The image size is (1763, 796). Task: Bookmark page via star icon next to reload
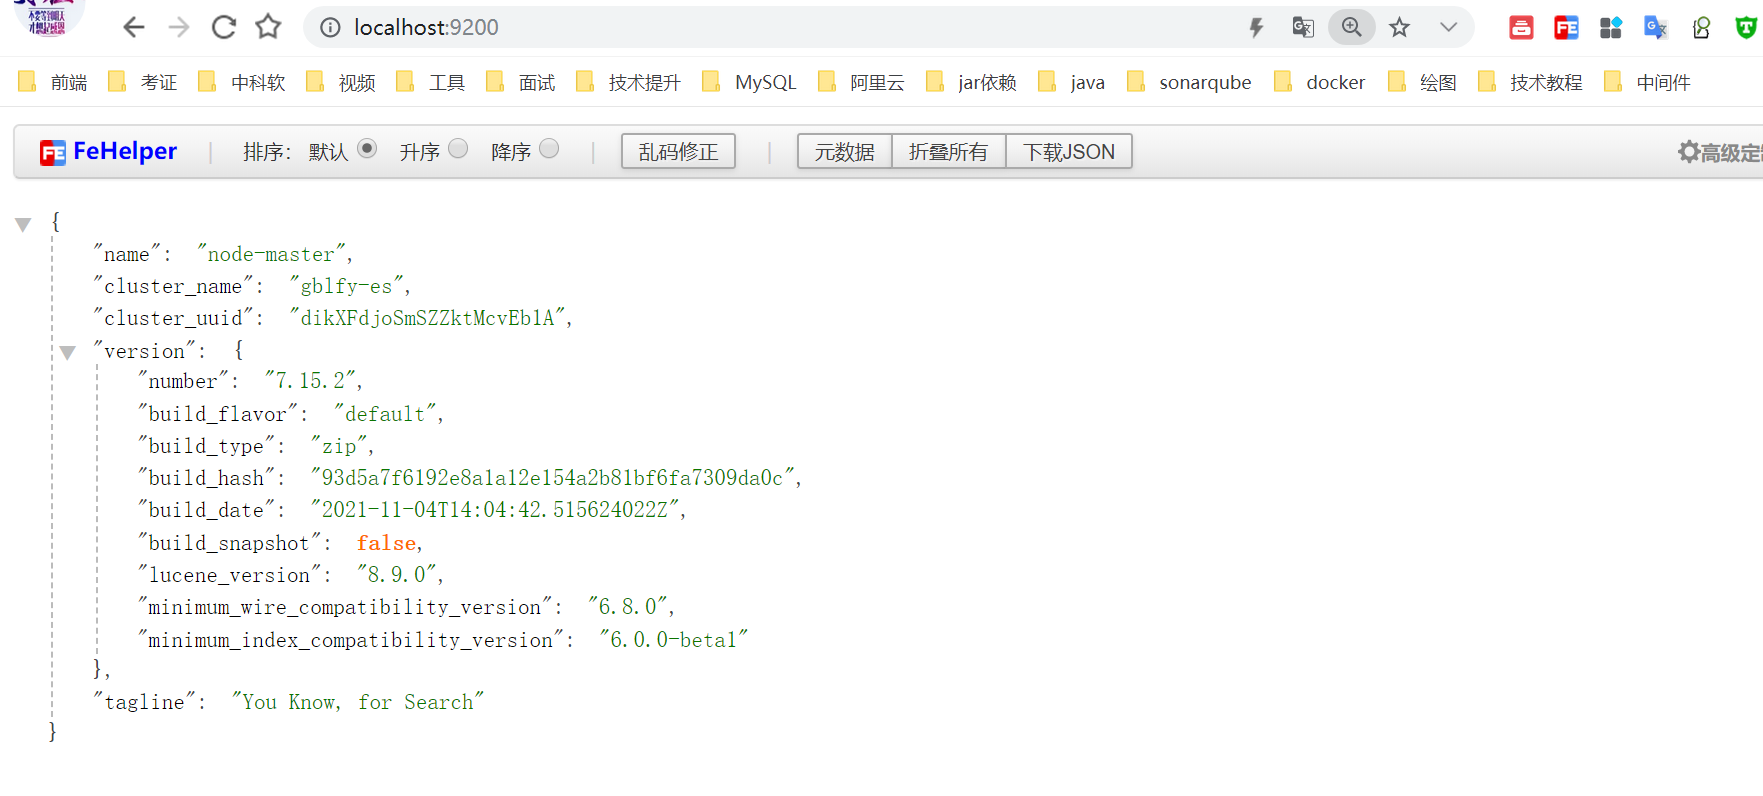[268, 27]
